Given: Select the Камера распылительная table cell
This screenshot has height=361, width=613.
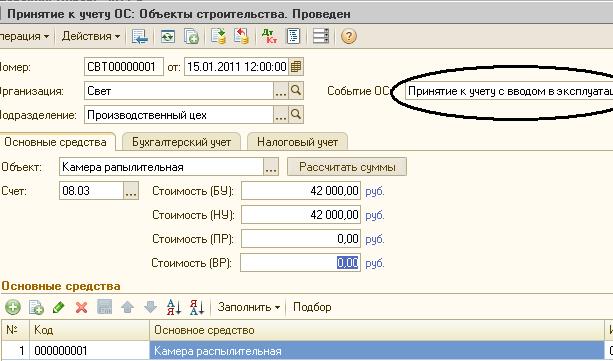Looking at the screenshot, I should point(377,350).
